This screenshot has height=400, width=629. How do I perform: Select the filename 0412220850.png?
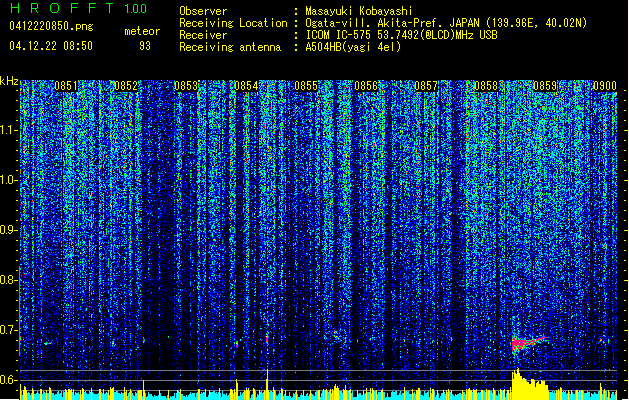51,26
